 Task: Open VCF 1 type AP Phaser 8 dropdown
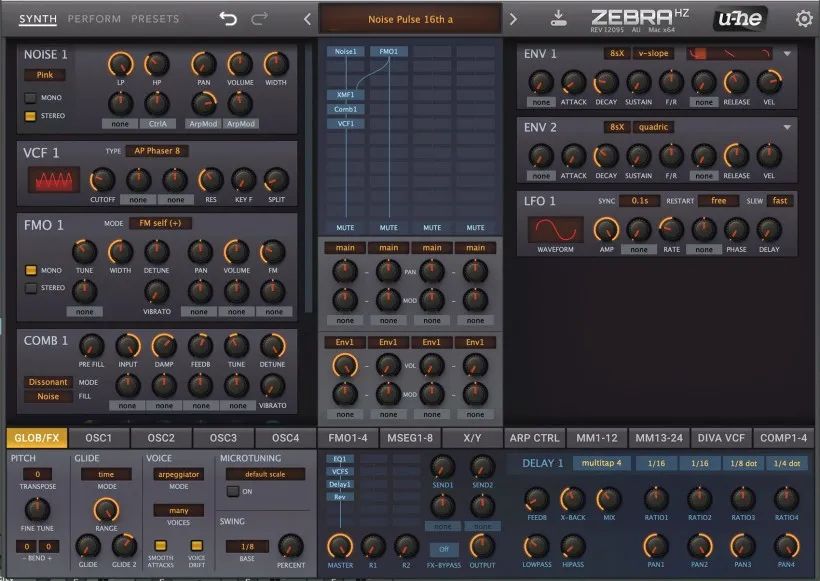point(157,151)
